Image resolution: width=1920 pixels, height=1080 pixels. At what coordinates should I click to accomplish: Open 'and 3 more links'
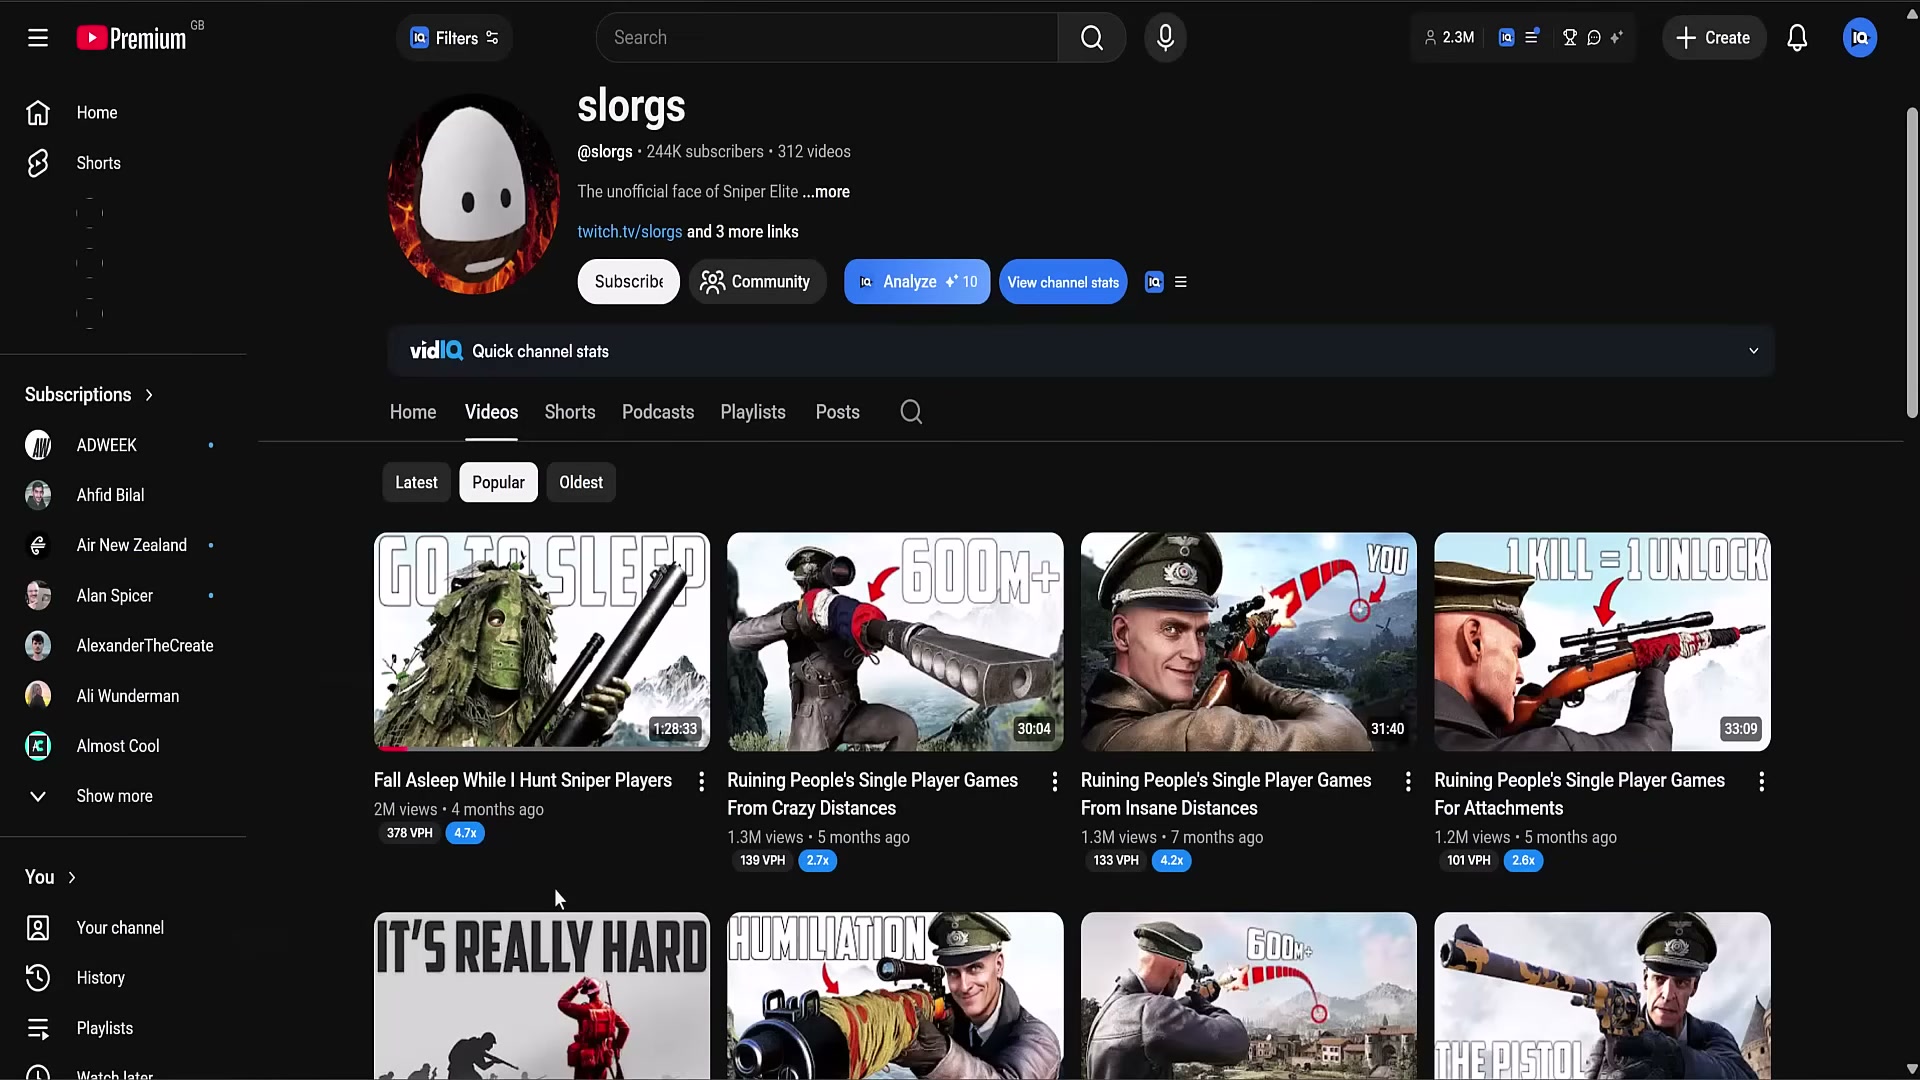[743, 232]
